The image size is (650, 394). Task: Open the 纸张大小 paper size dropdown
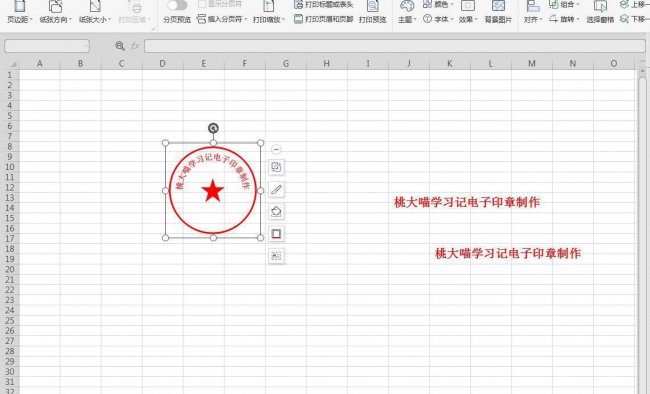pos(95,12)
